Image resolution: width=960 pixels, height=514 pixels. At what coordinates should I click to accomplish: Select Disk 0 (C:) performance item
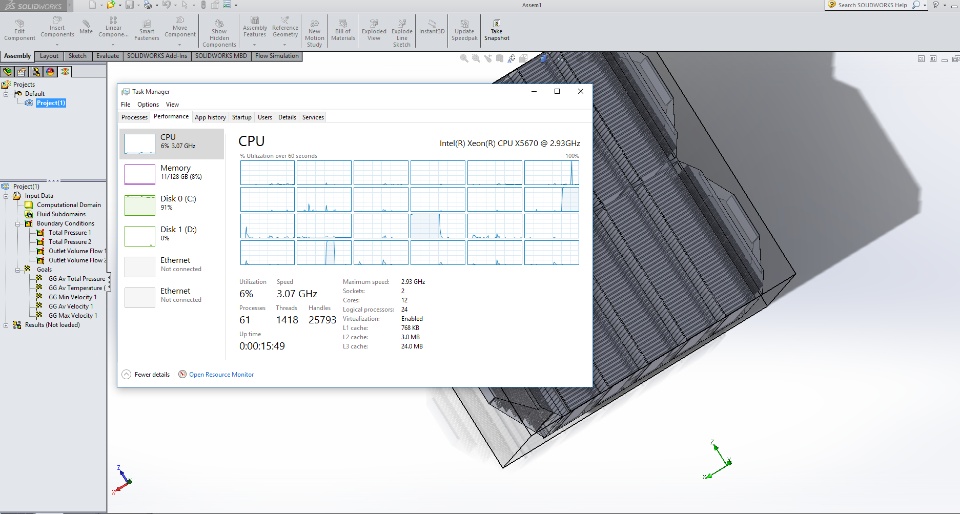pyautogui.click(x=172, y=205)
